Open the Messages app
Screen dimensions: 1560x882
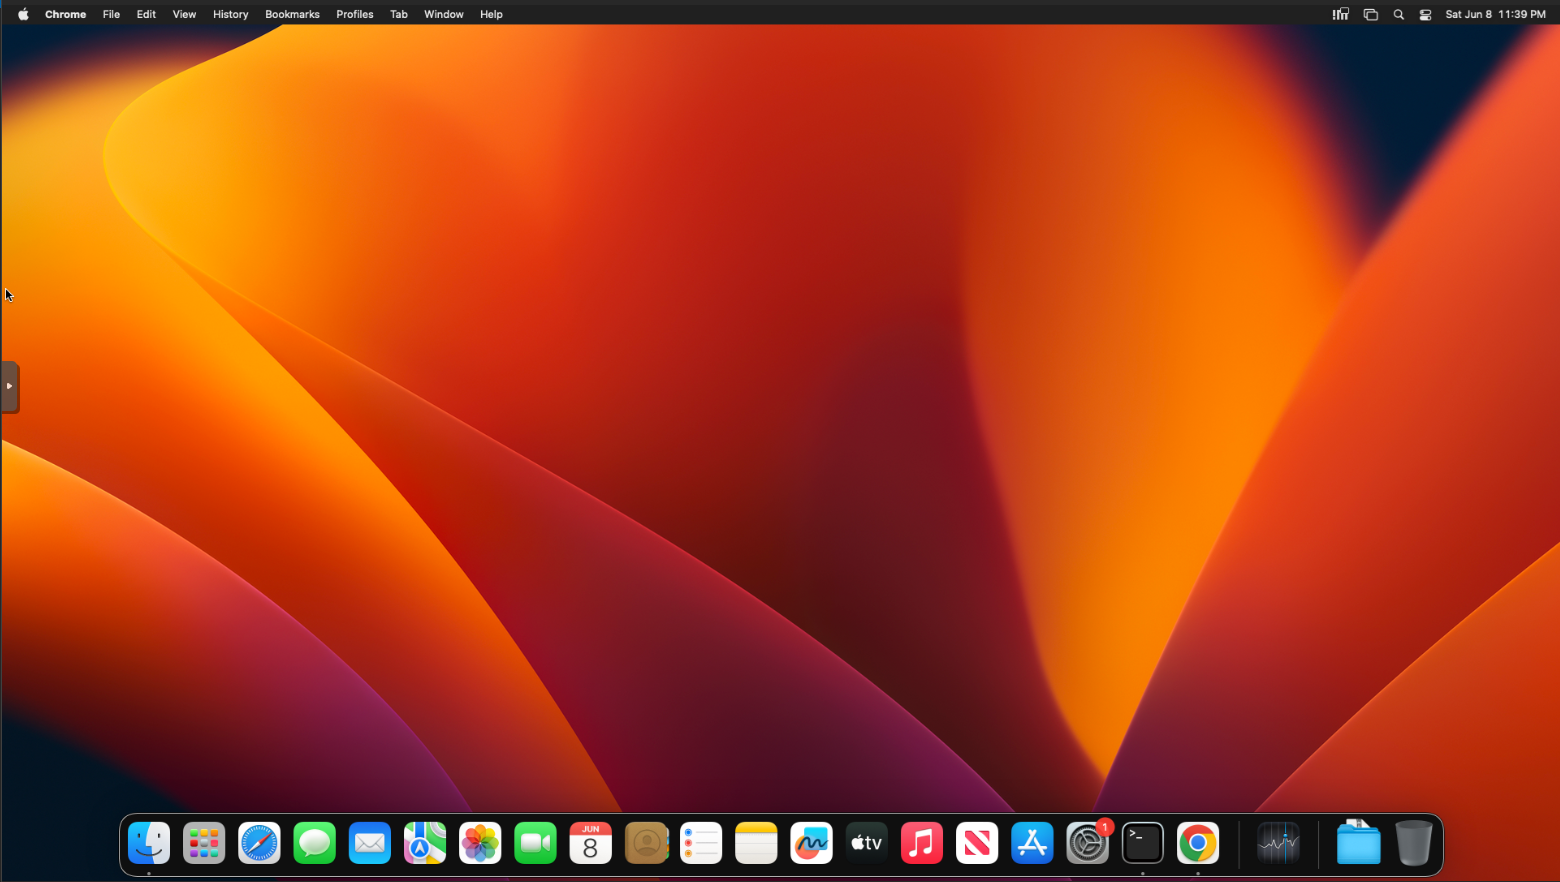coord(314,843)
